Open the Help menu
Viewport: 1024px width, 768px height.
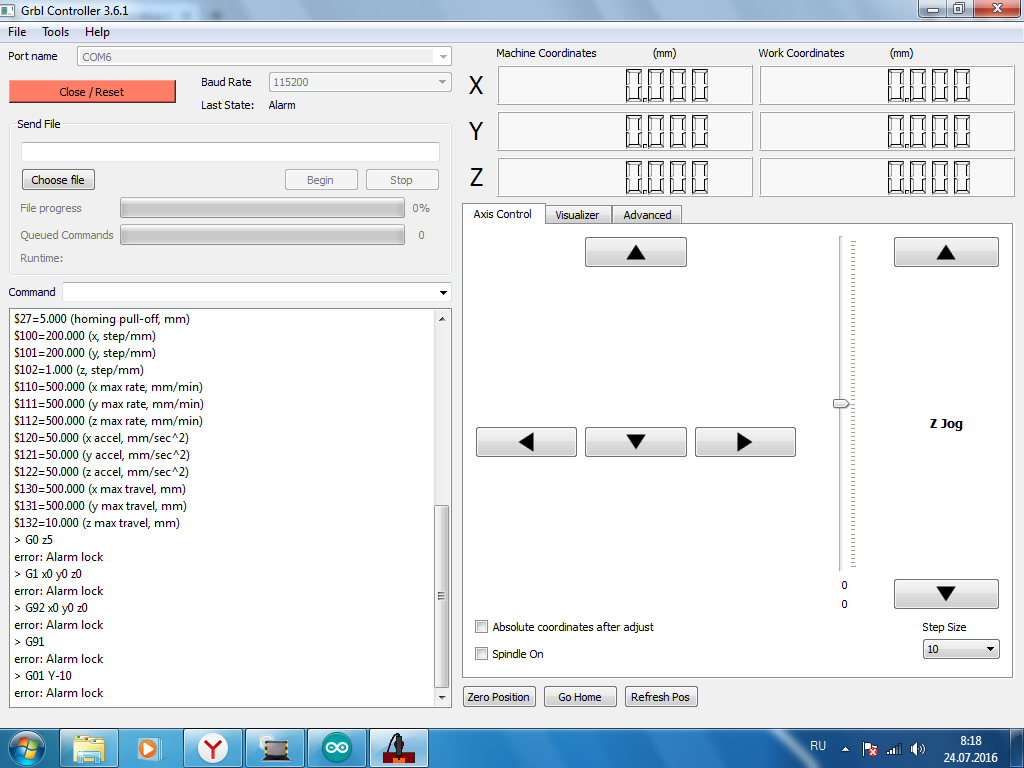tap(97, 32)
